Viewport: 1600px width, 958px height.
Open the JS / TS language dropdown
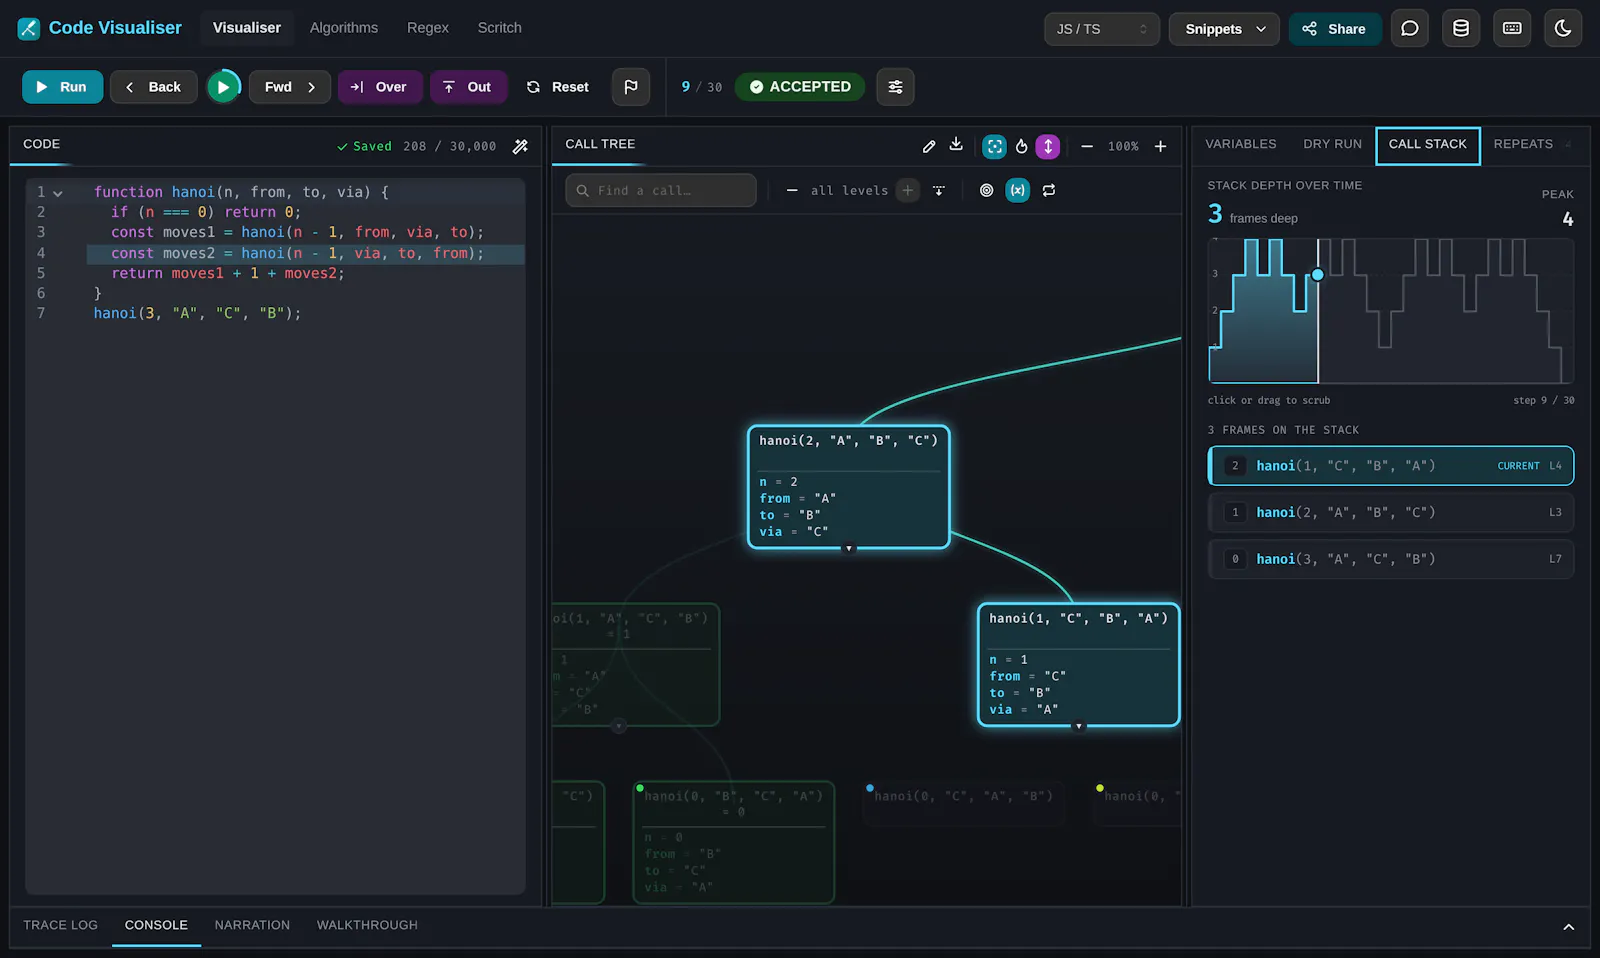tap(1101, 29)
